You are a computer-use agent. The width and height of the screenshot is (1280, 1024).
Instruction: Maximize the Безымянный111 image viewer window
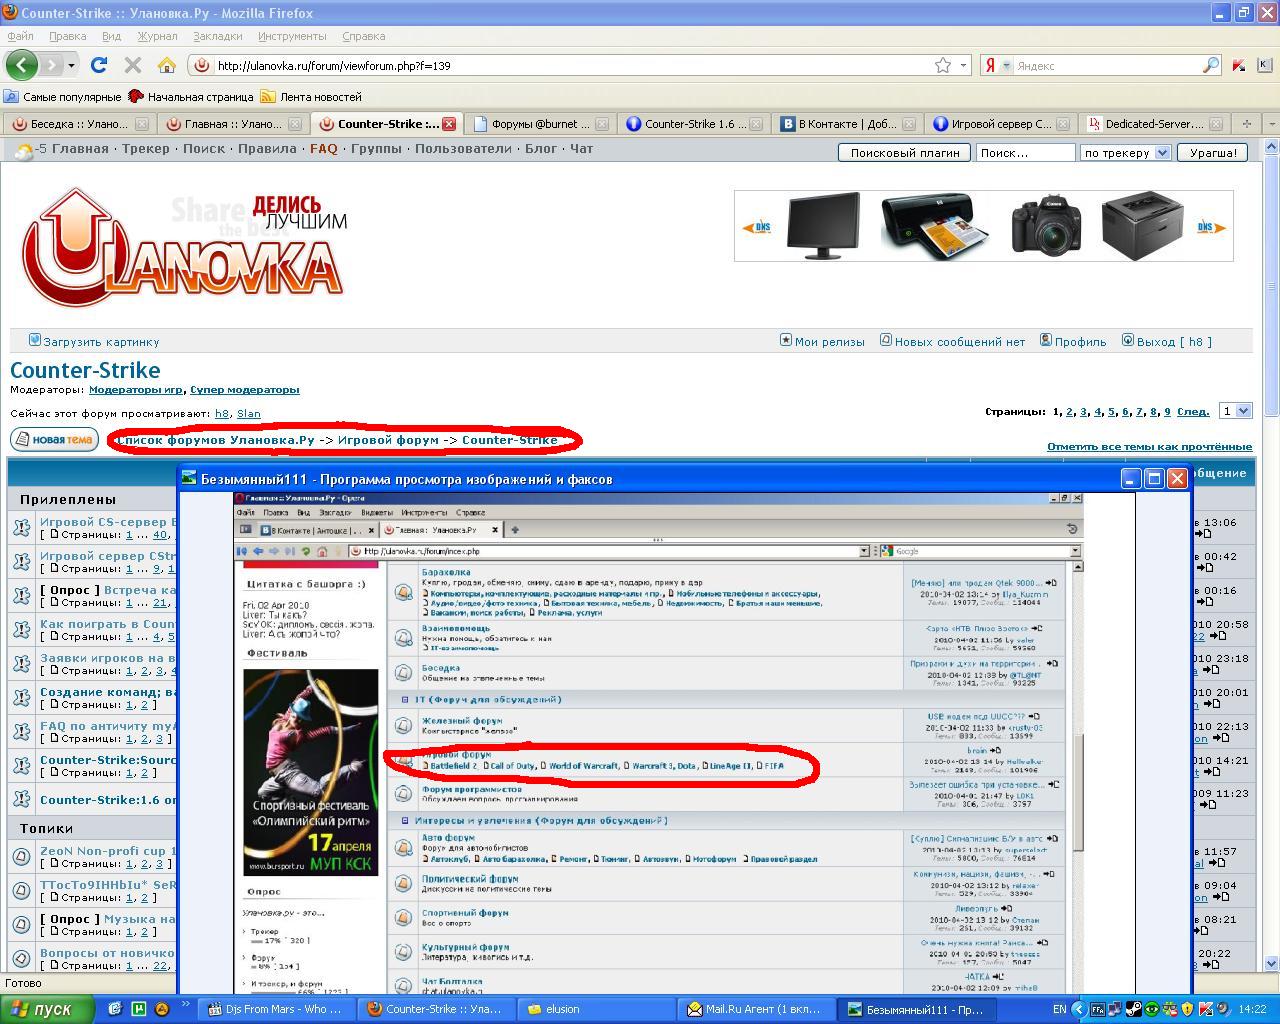click(1154, 479)
